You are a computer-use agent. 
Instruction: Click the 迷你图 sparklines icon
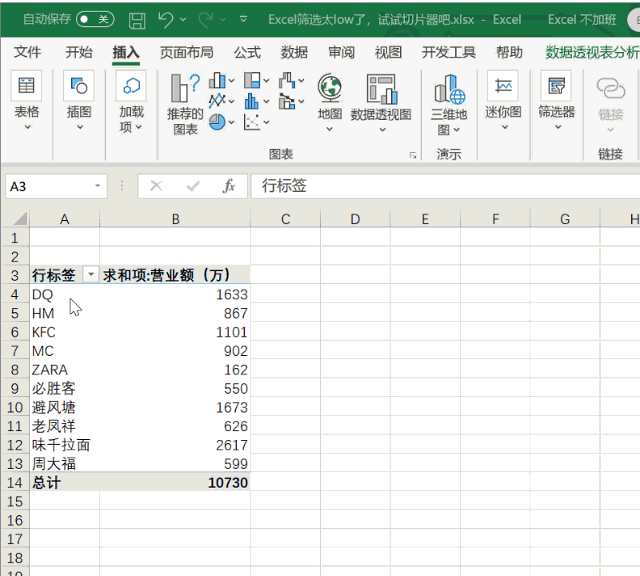503,86
